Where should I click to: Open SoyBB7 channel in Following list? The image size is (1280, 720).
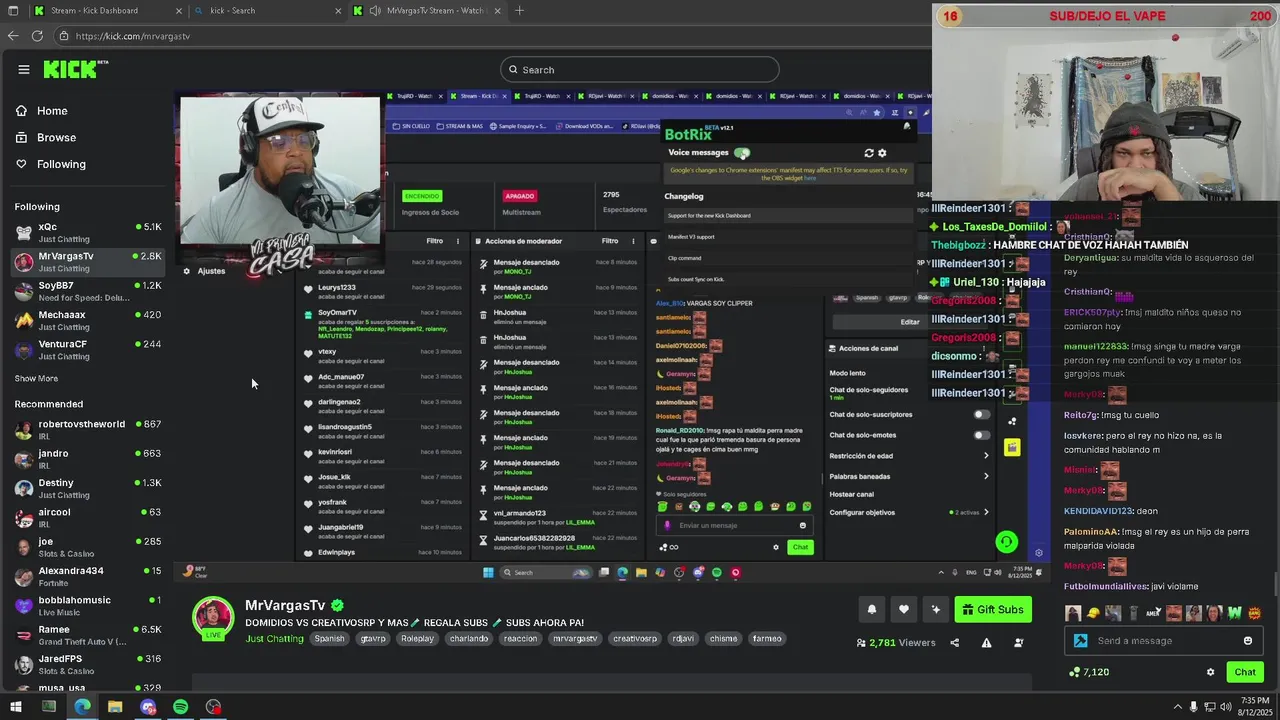pyautogui.click(x=88, y=291)
